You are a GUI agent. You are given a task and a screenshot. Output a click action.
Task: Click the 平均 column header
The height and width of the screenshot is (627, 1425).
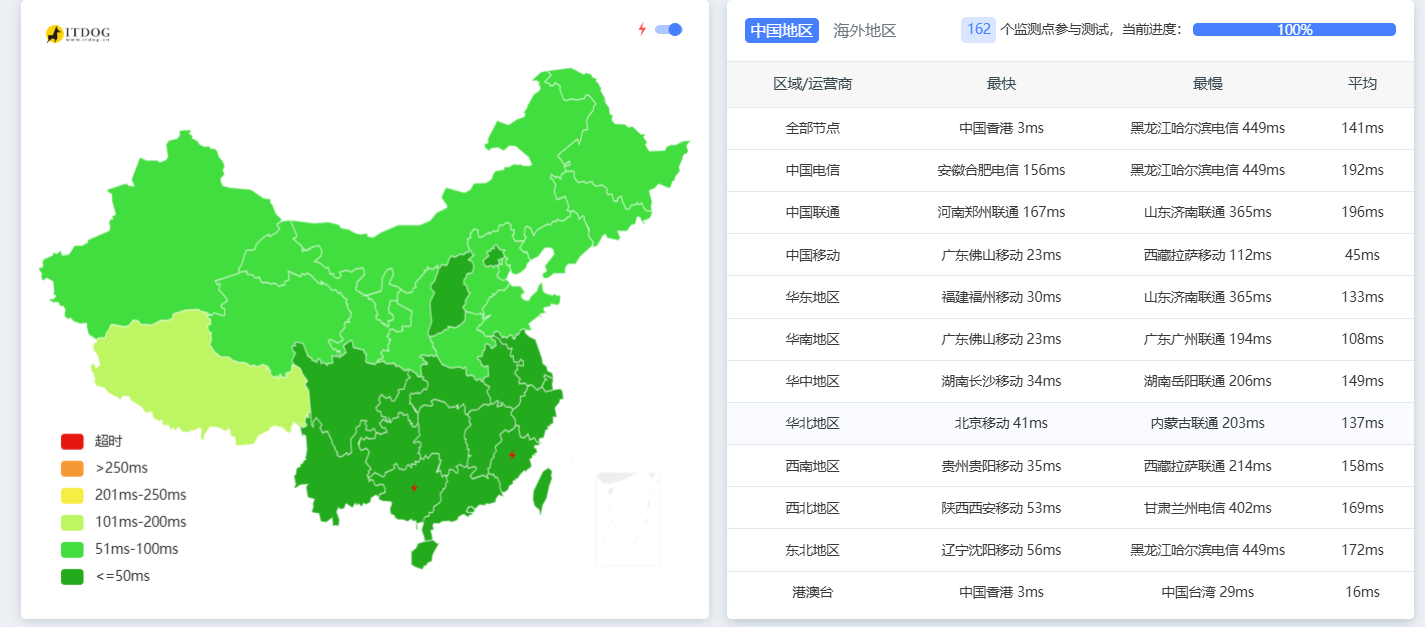(1362, 84)
